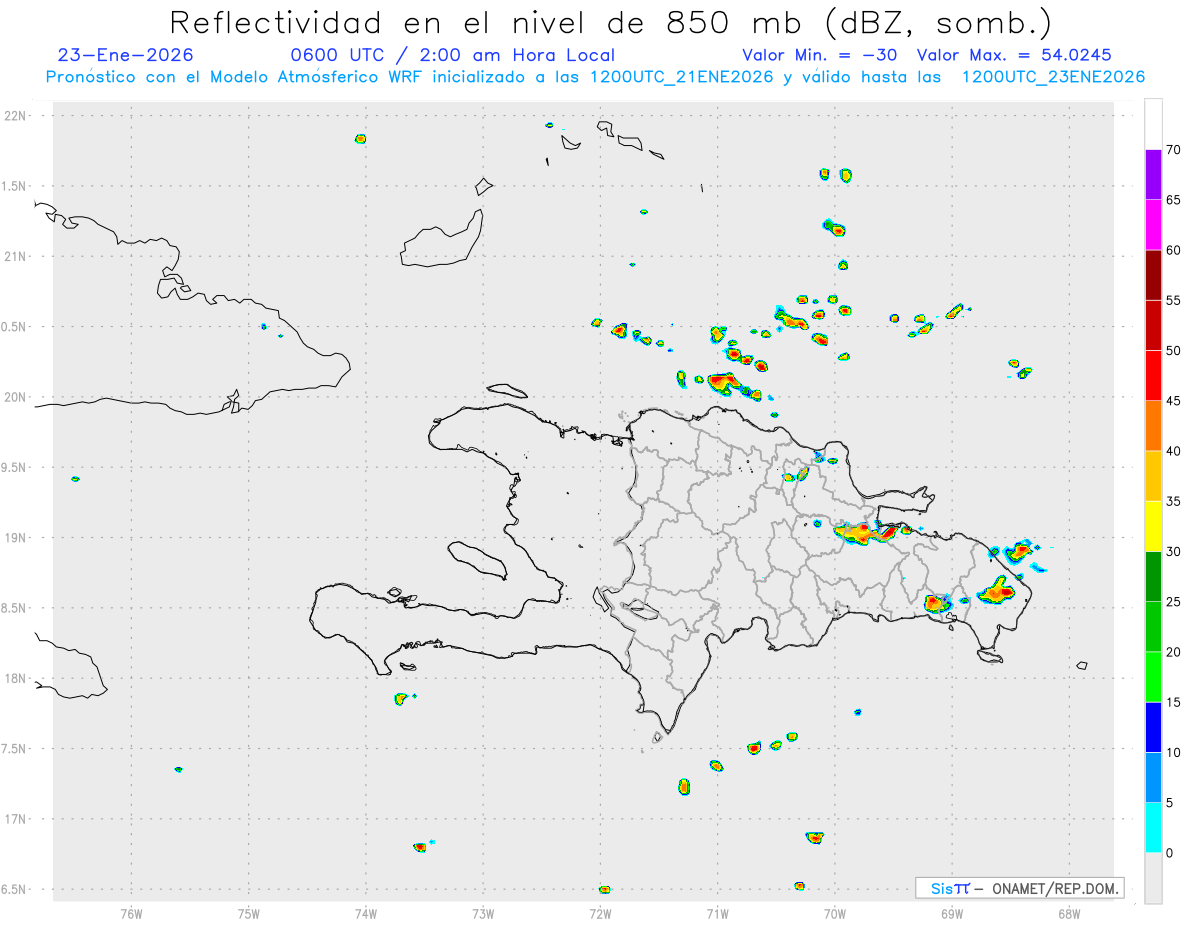Click the '55' colorbar label
The width and height of the screenshot is (1200, 927).
(x=1173, y=301)
